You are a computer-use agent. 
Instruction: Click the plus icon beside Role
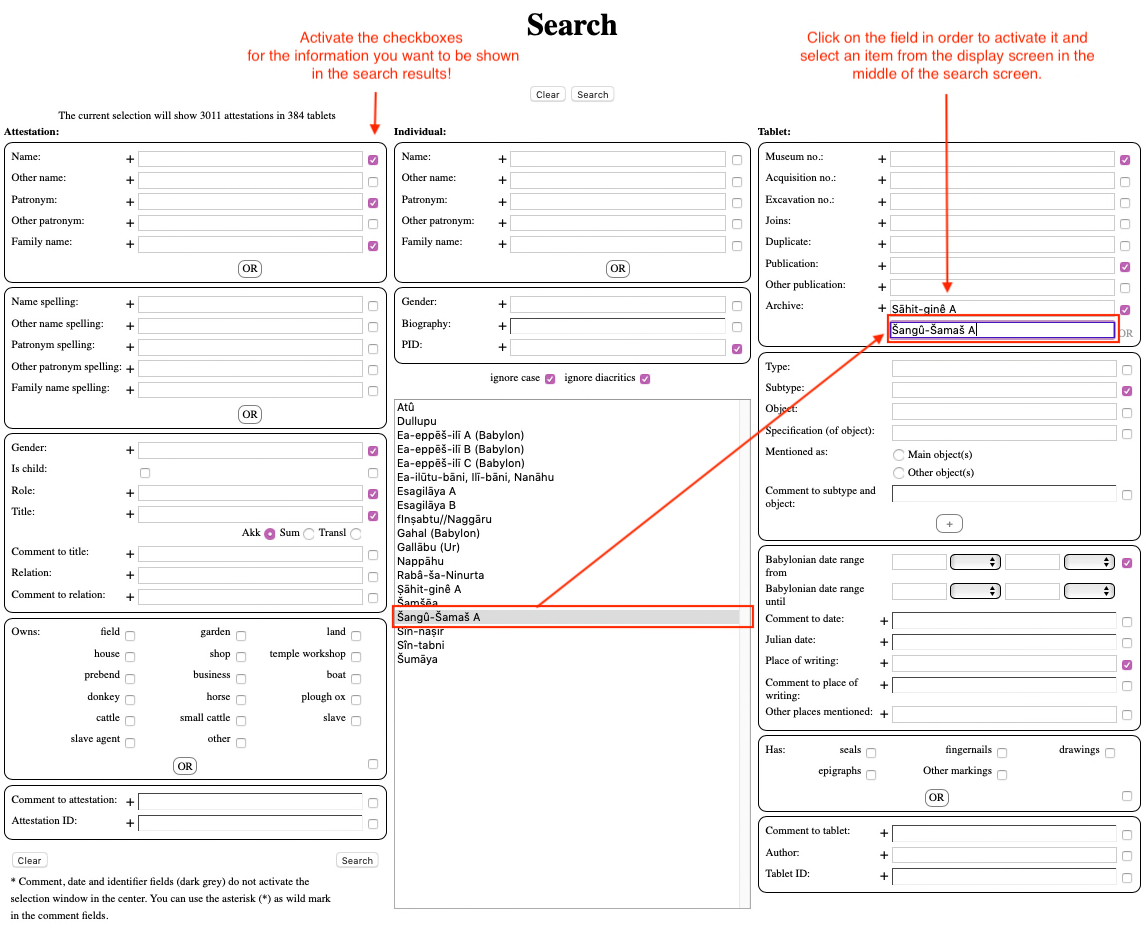[130, 493]
